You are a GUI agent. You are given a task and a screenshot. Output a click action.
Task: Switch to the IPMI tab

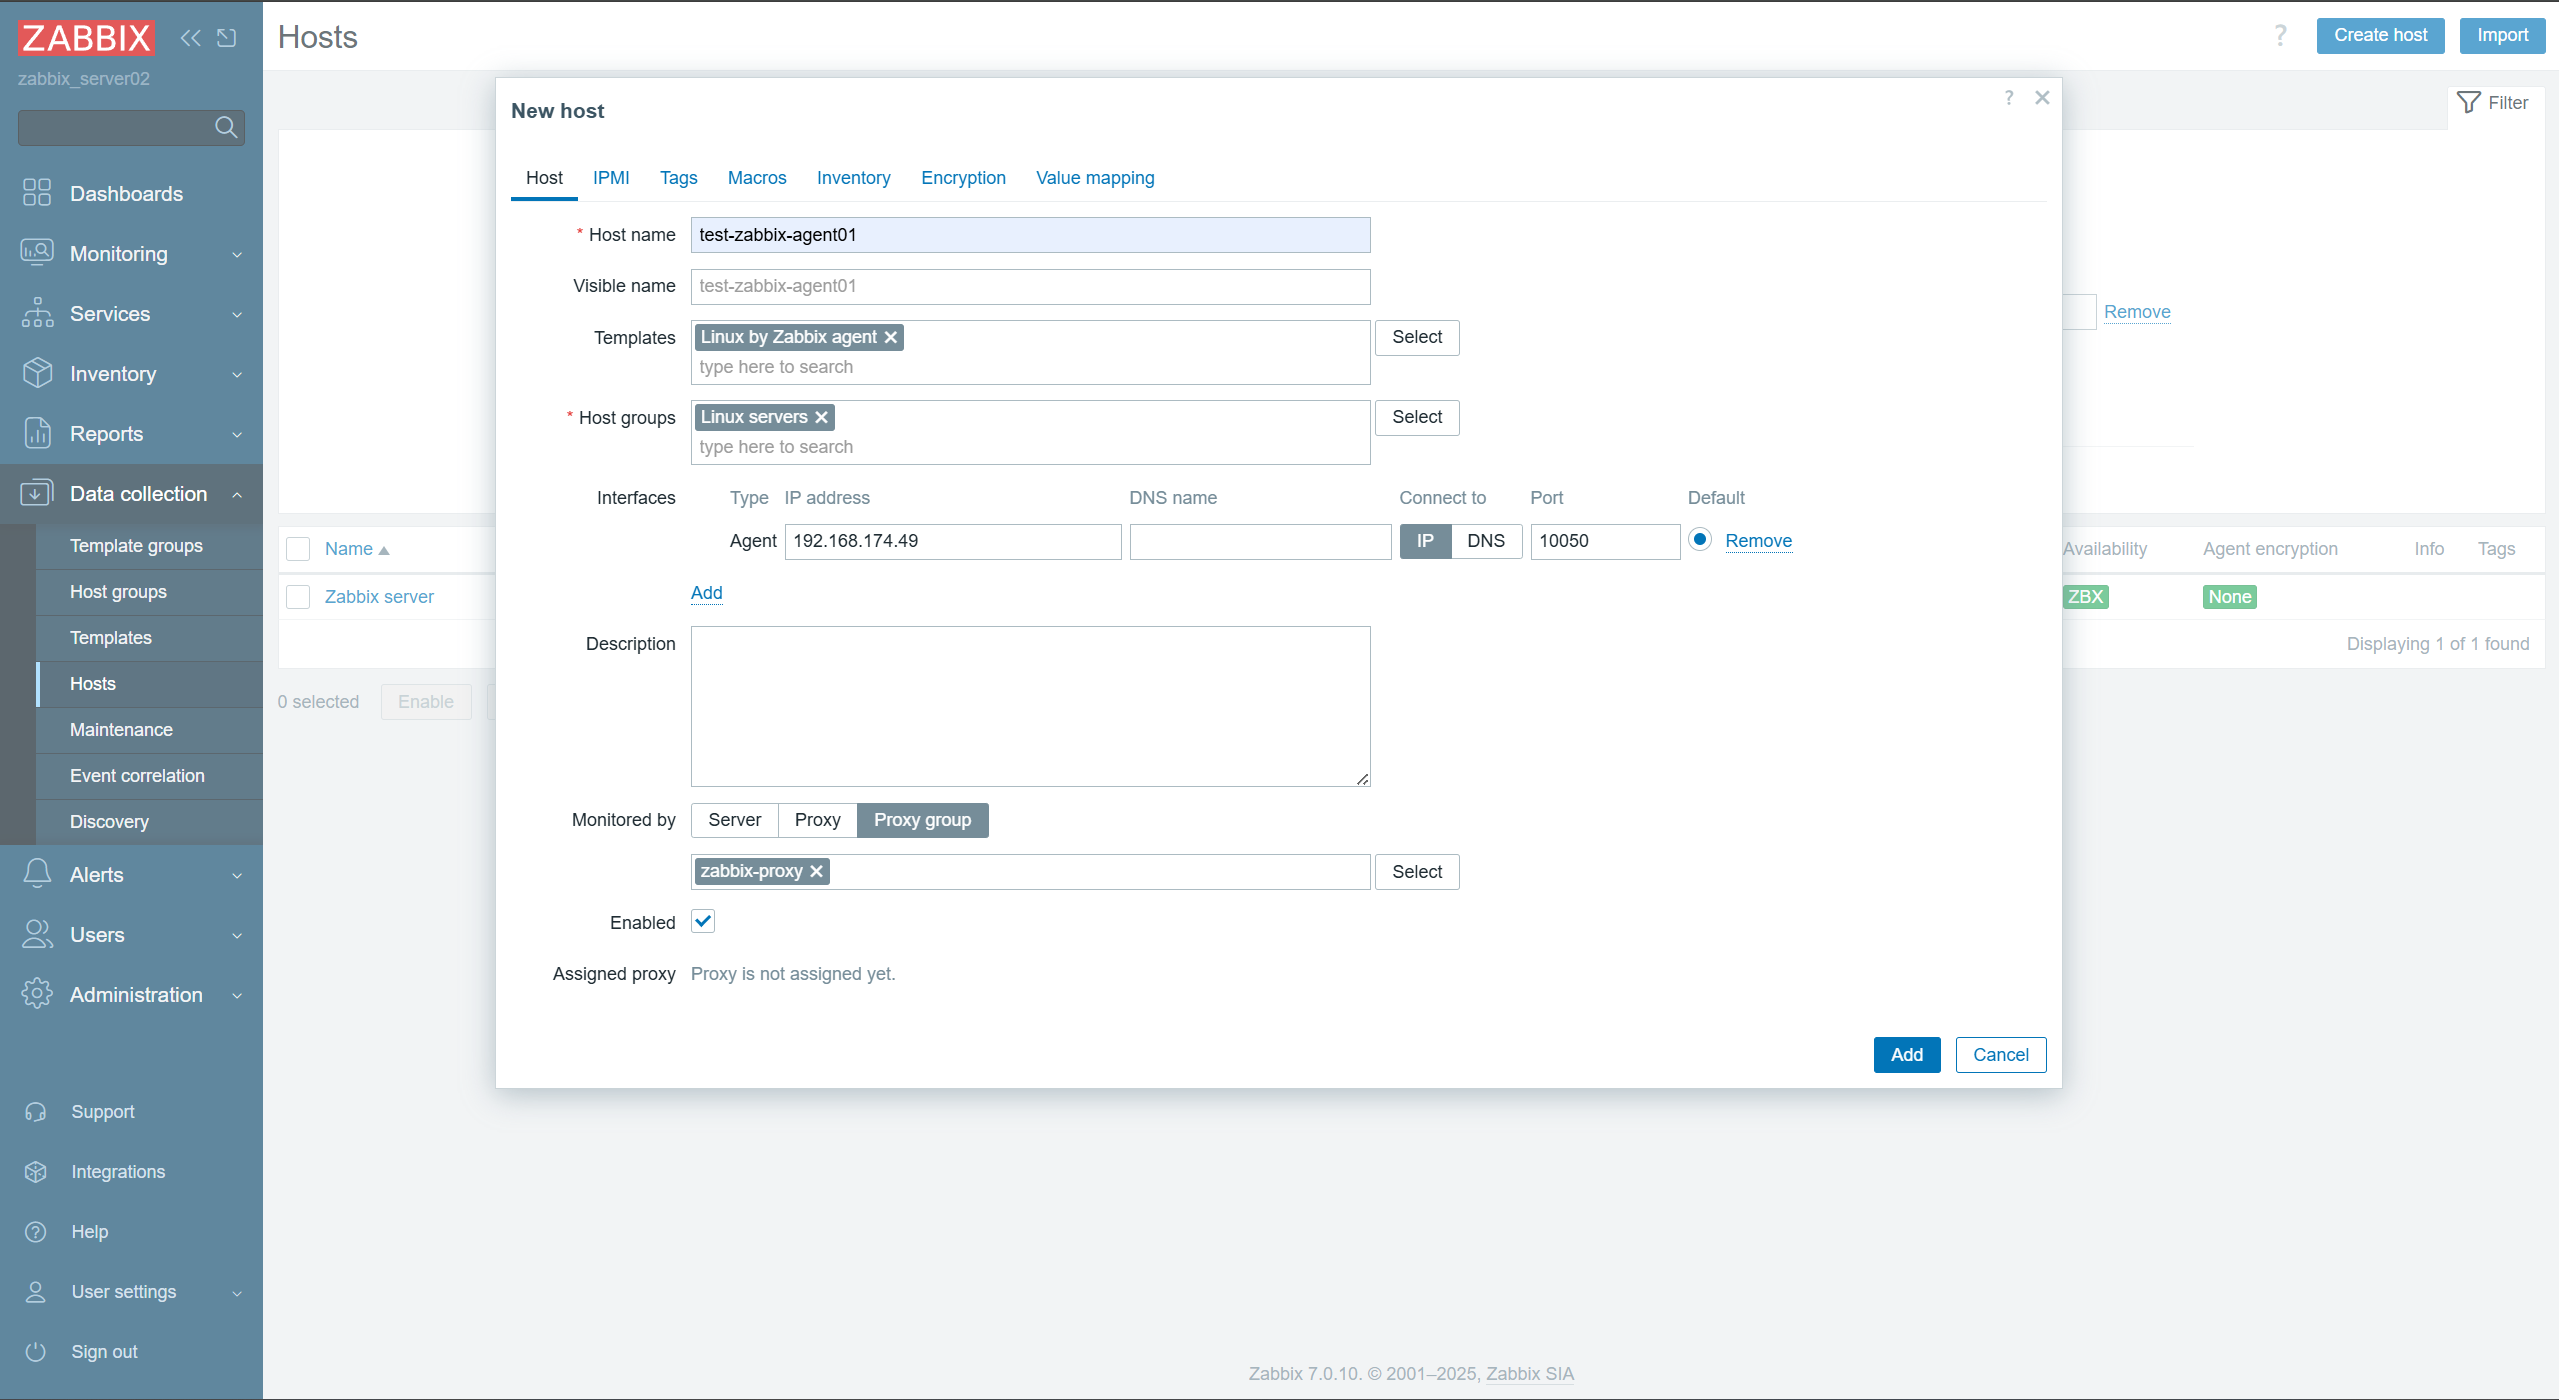[x=611, y=178]
